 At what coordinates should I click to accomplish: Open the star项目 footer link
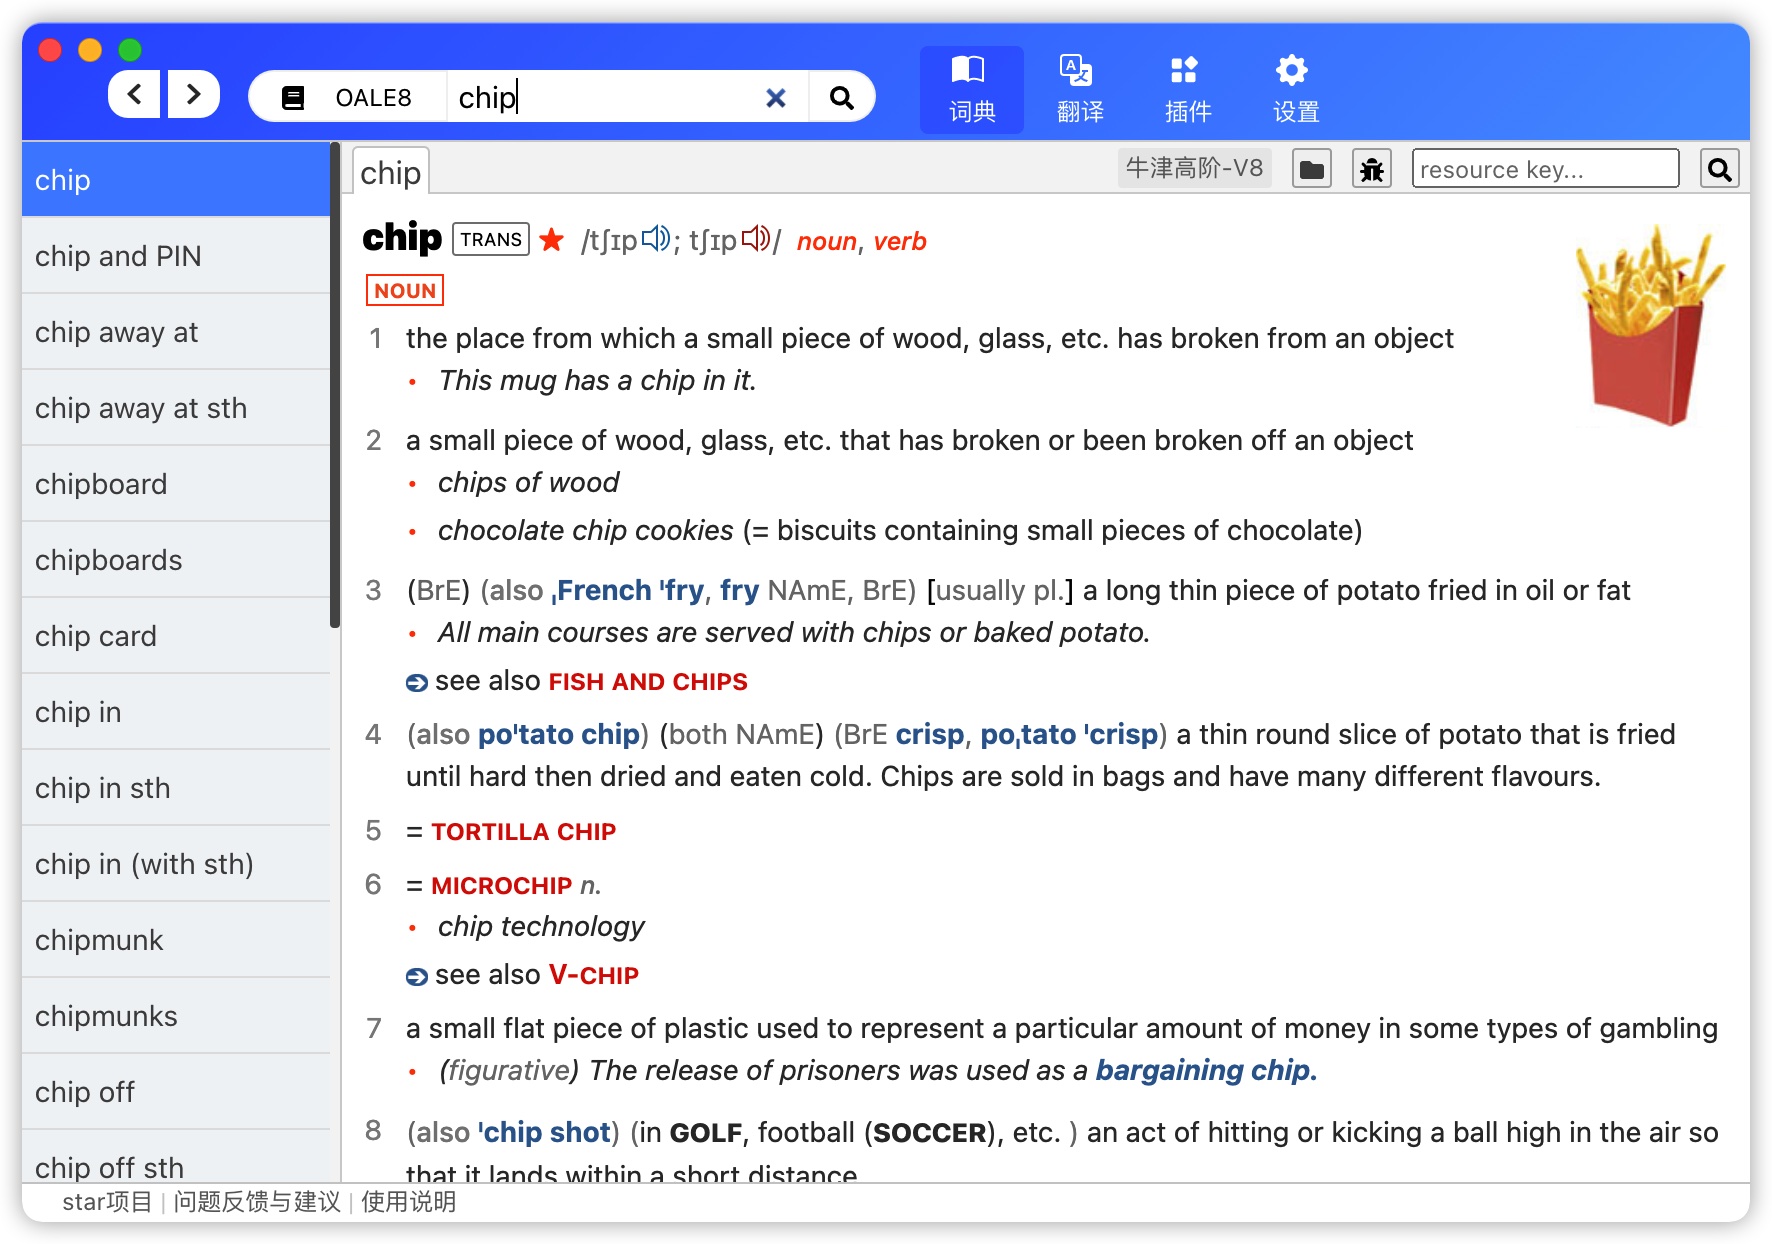tap(107, 1202)
